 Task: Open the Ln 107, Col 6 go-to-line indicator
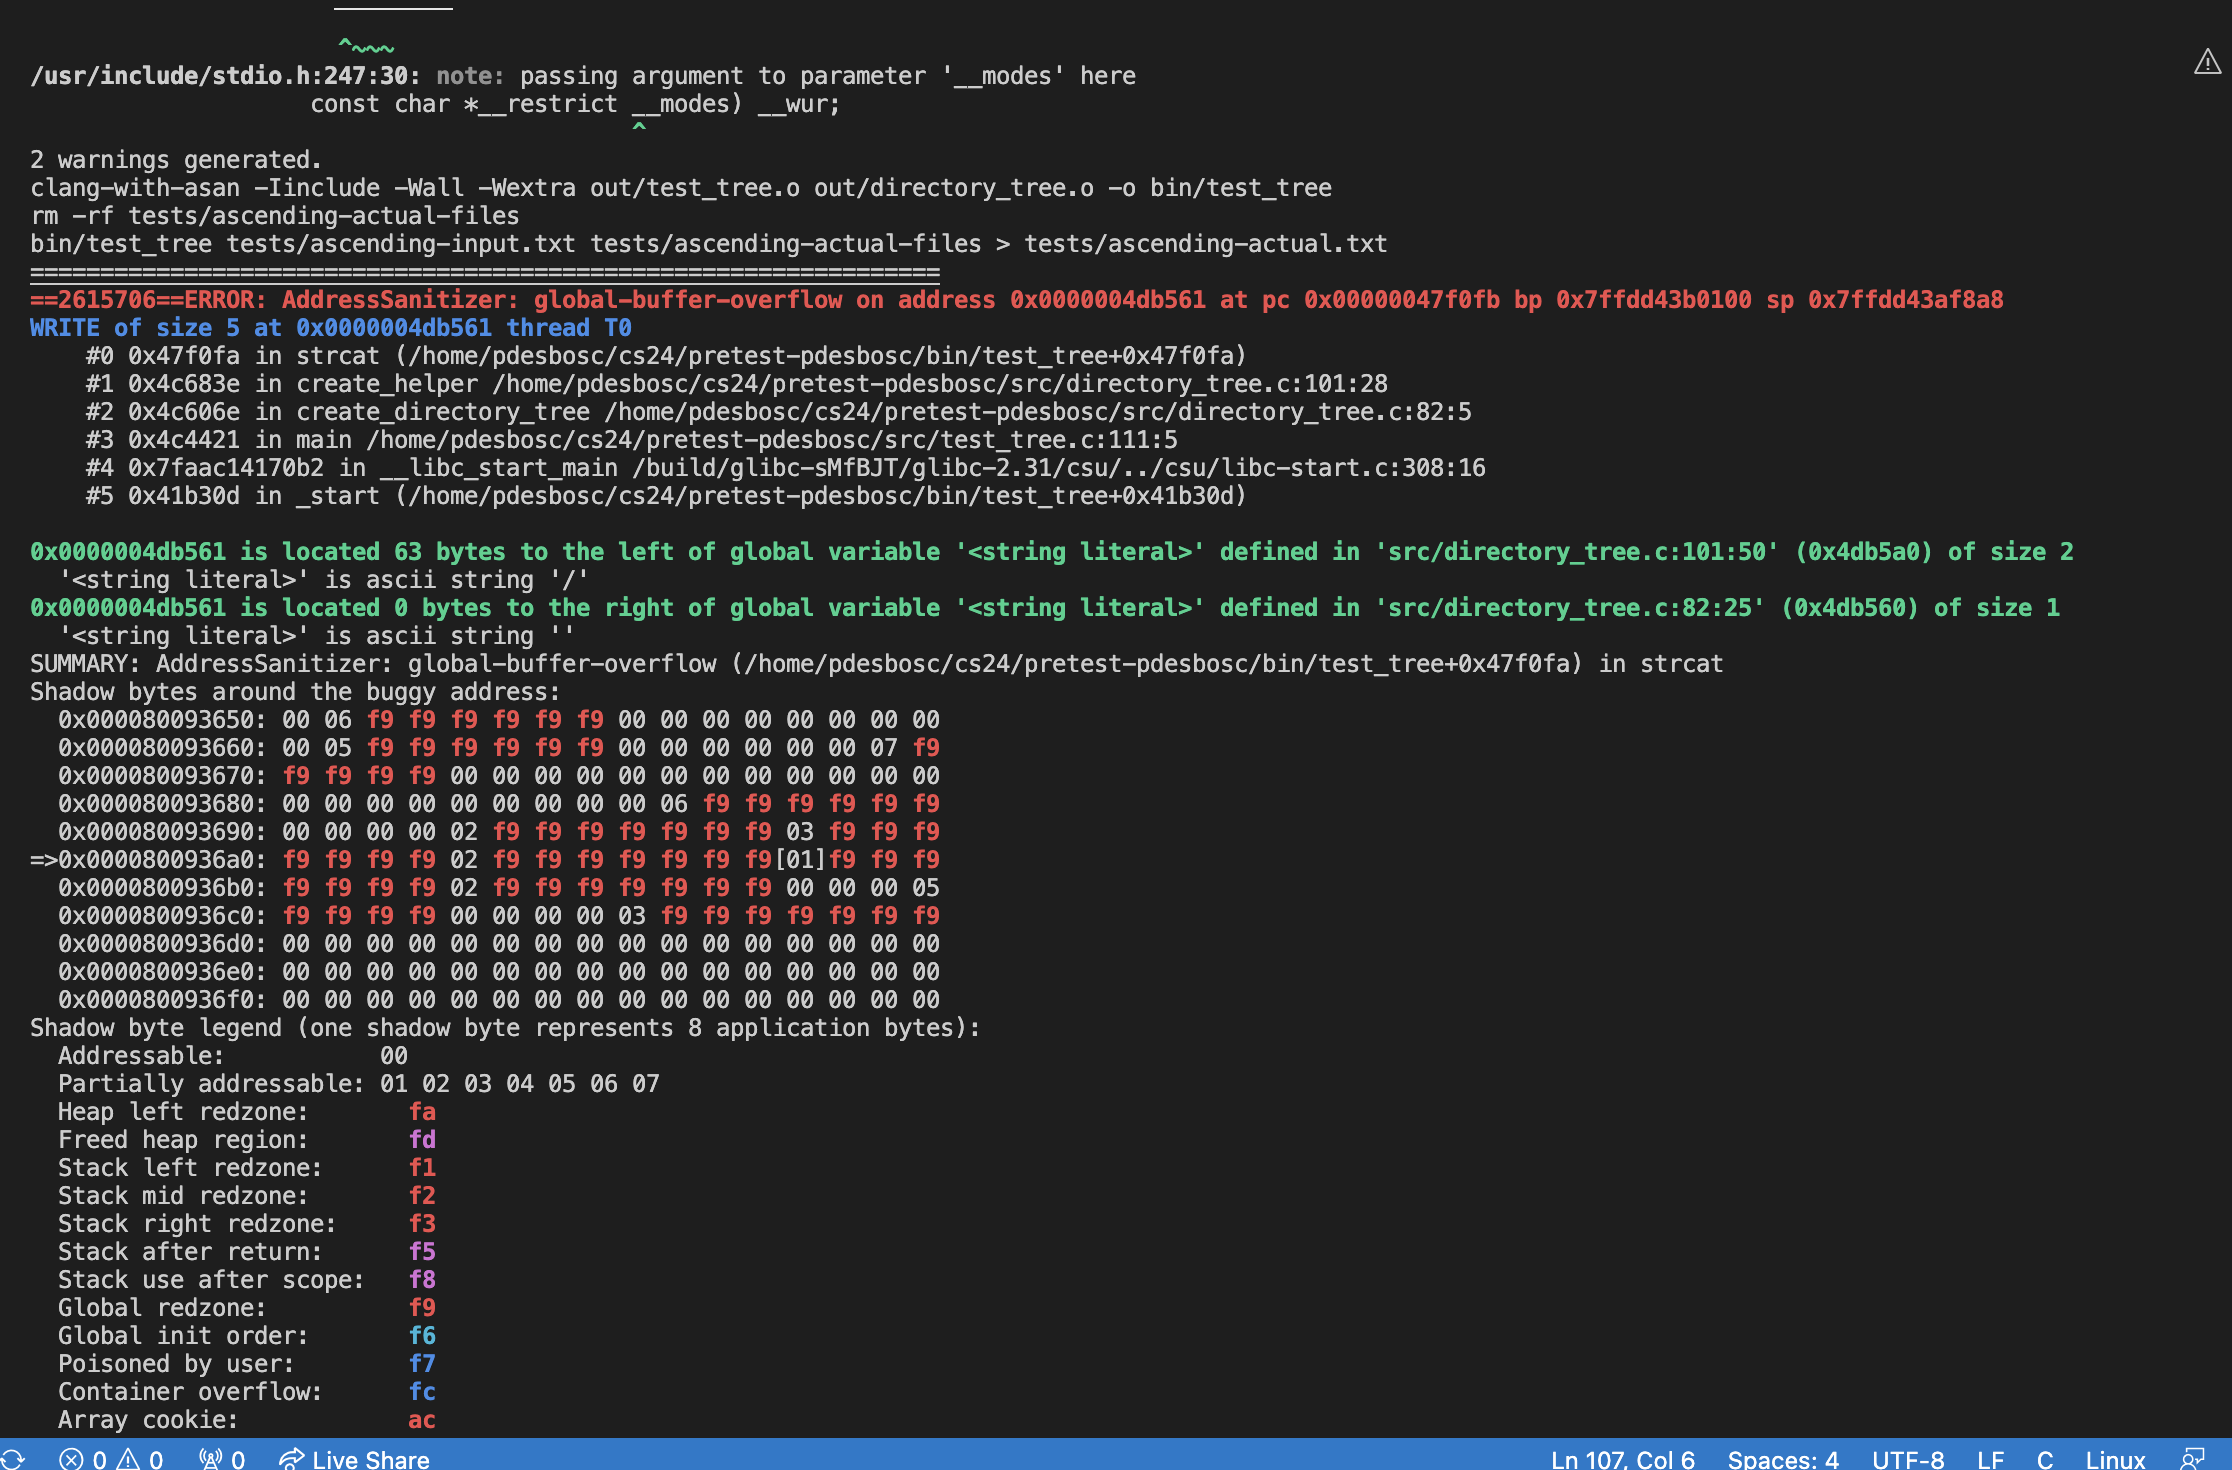(1622, 1459)
